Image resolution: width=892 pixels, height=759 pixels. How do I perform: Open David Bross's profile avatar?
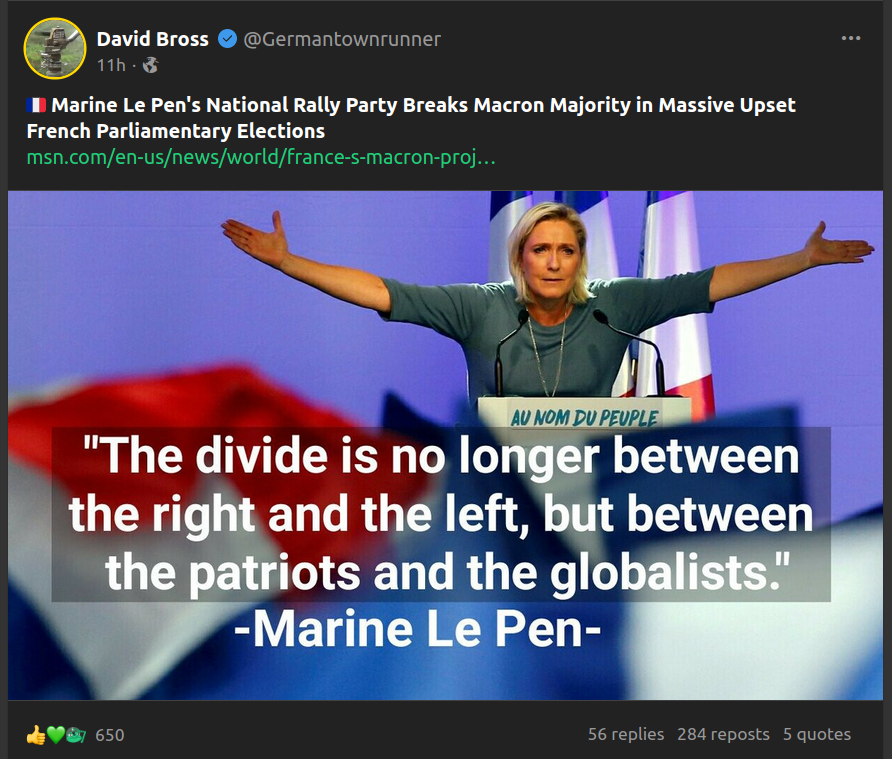[x=55, y=48]
